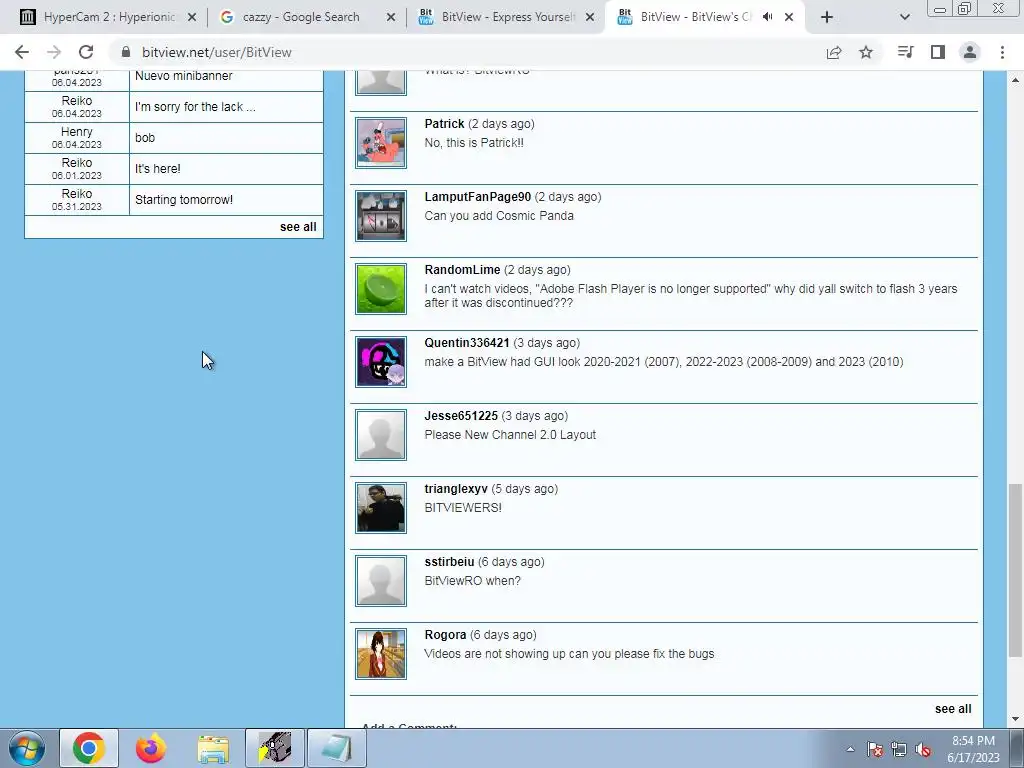The width and height of the screenshot is (1024, 768).
Task: Click the Chrome taskbar icon
Action: [x=89, y=748]
